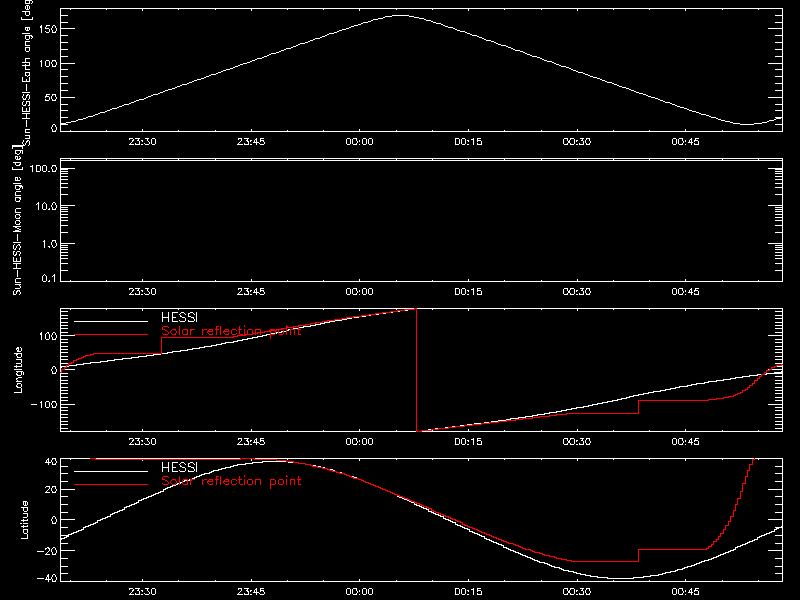Click 00:15 under the Longitude plot
Image resolution: width=800 pixels, height=600 pixels.
click(468, 441)
